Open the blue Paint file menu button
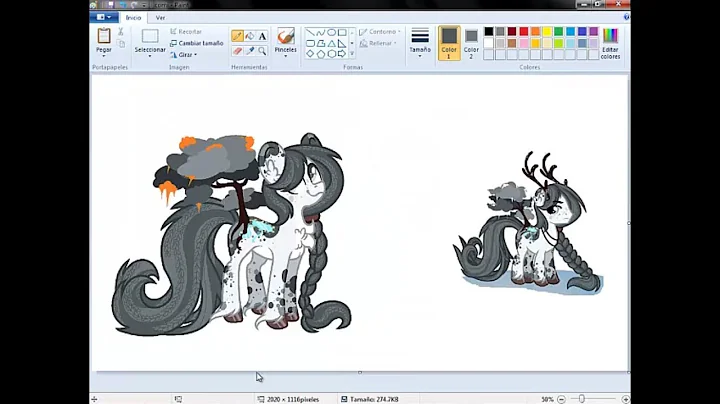 [104, 17]
